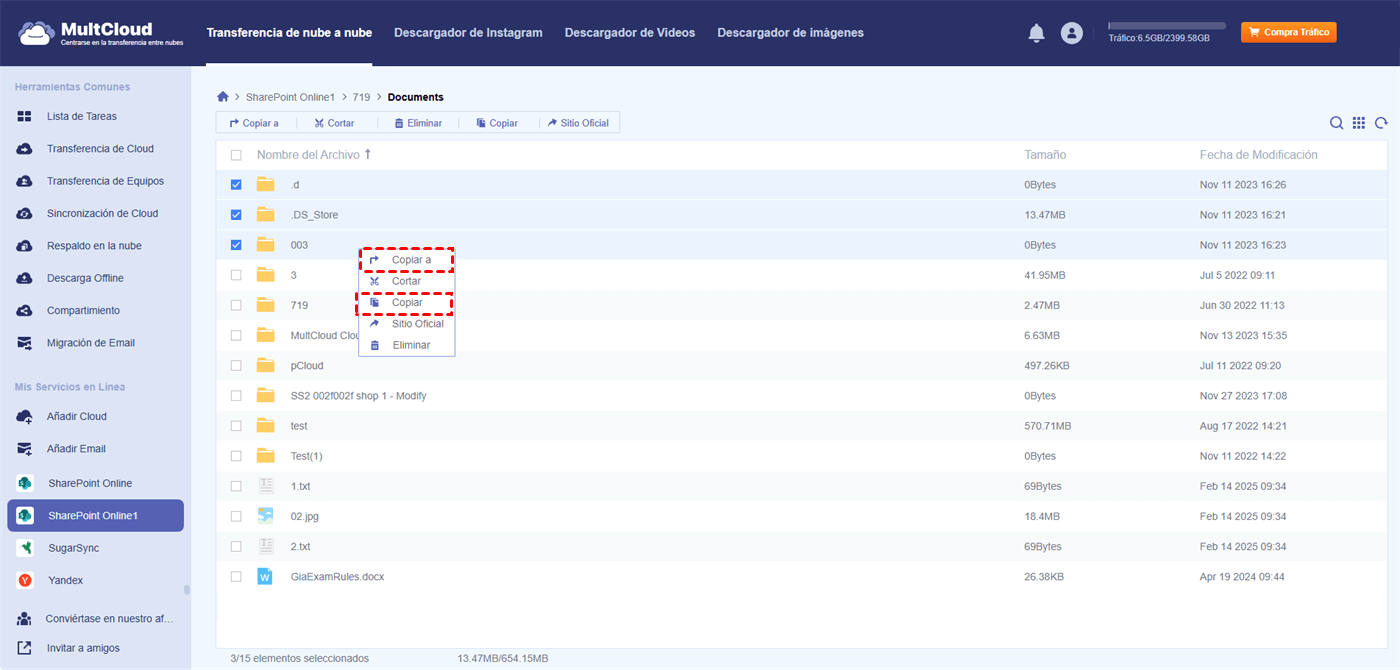1400x670 pixels.
Task: Open Transferencia de Cloud in sidebar
Action: tap(100, 149)
